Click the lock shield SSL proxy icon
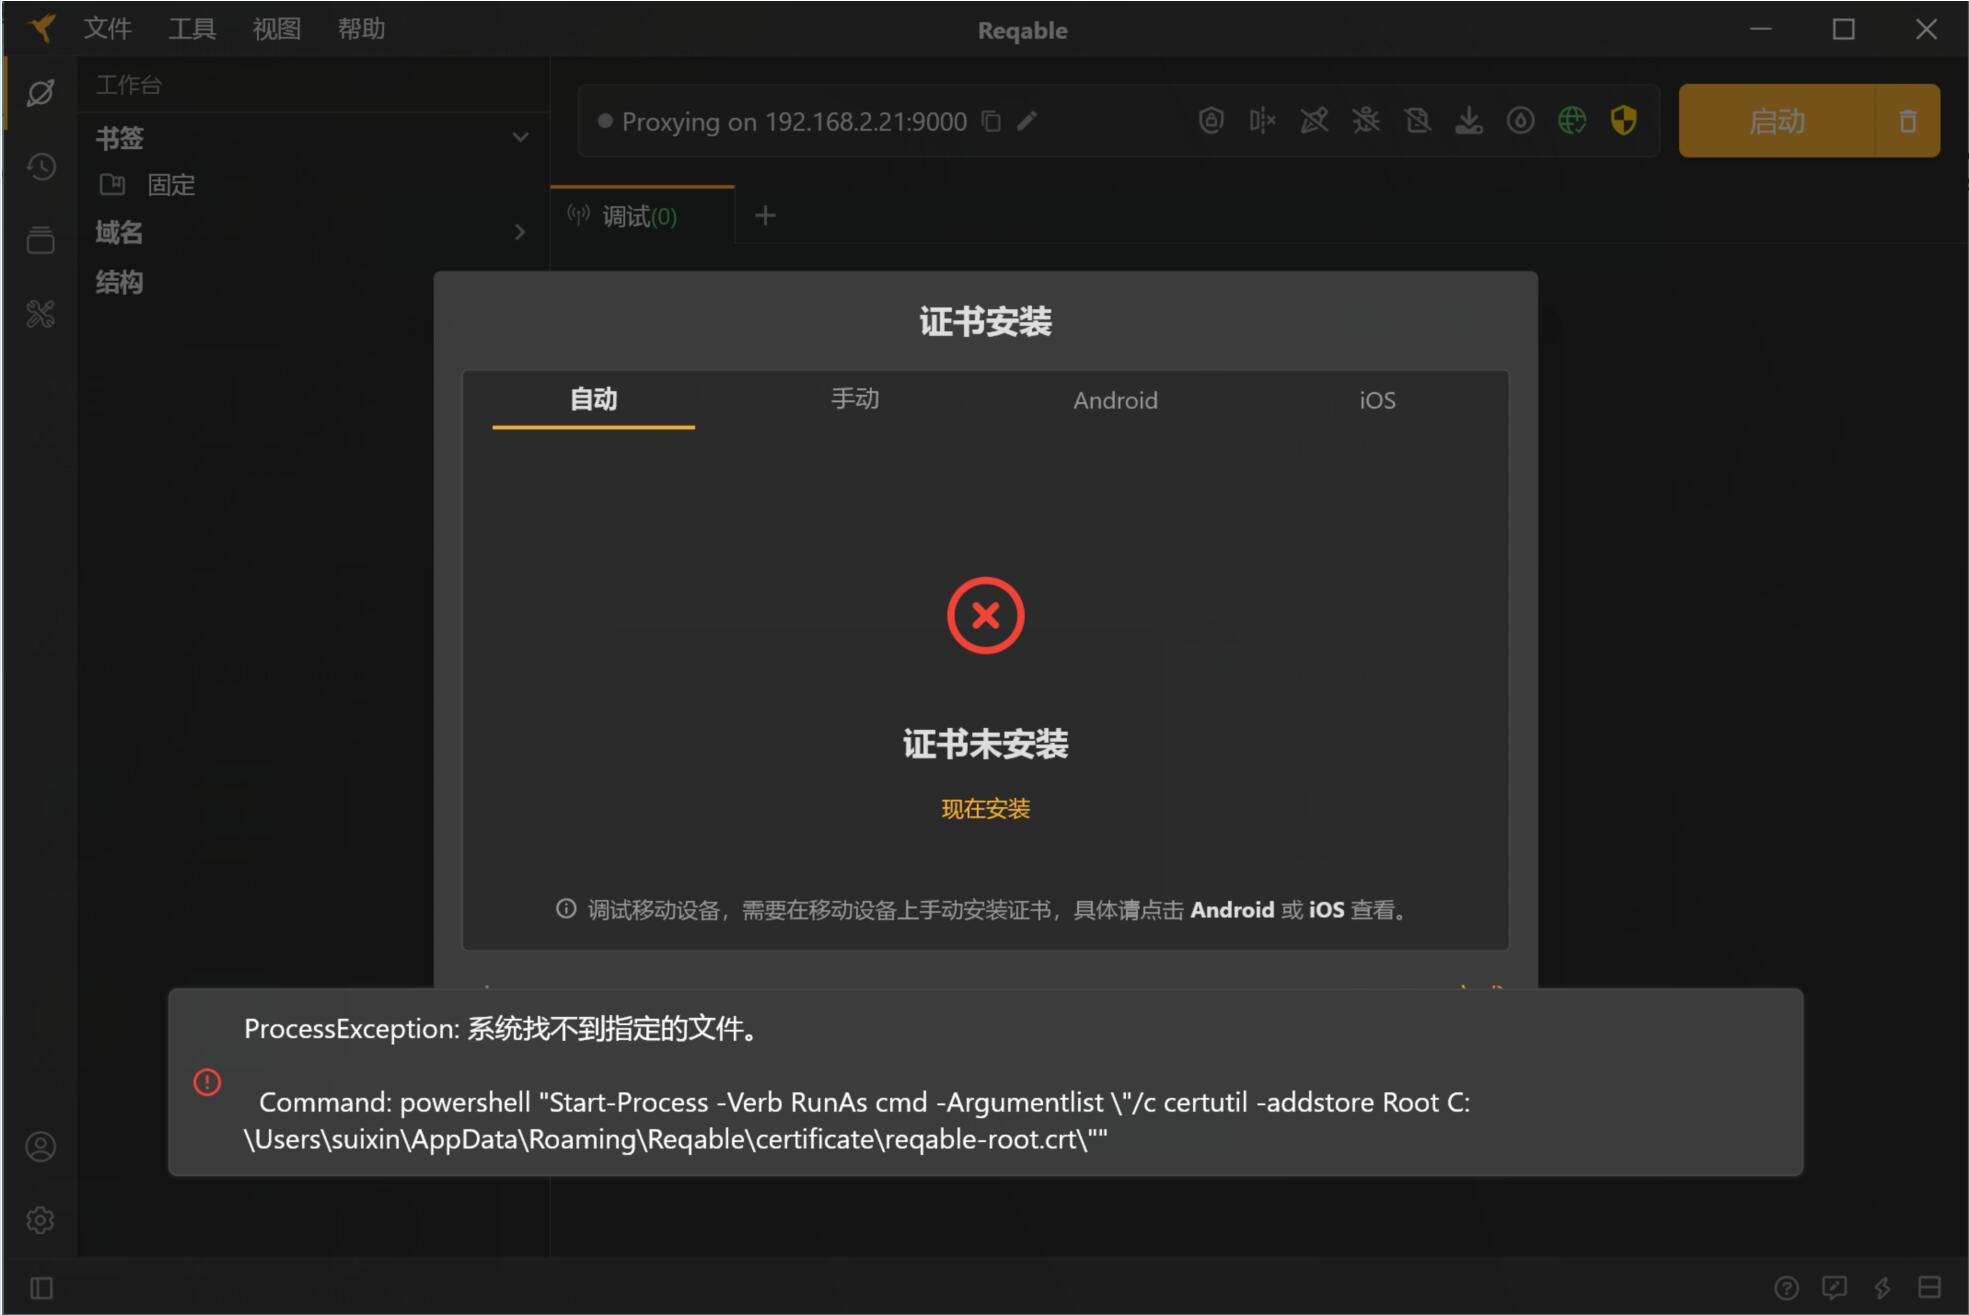The image size is (1969, 1315). 1210,121
